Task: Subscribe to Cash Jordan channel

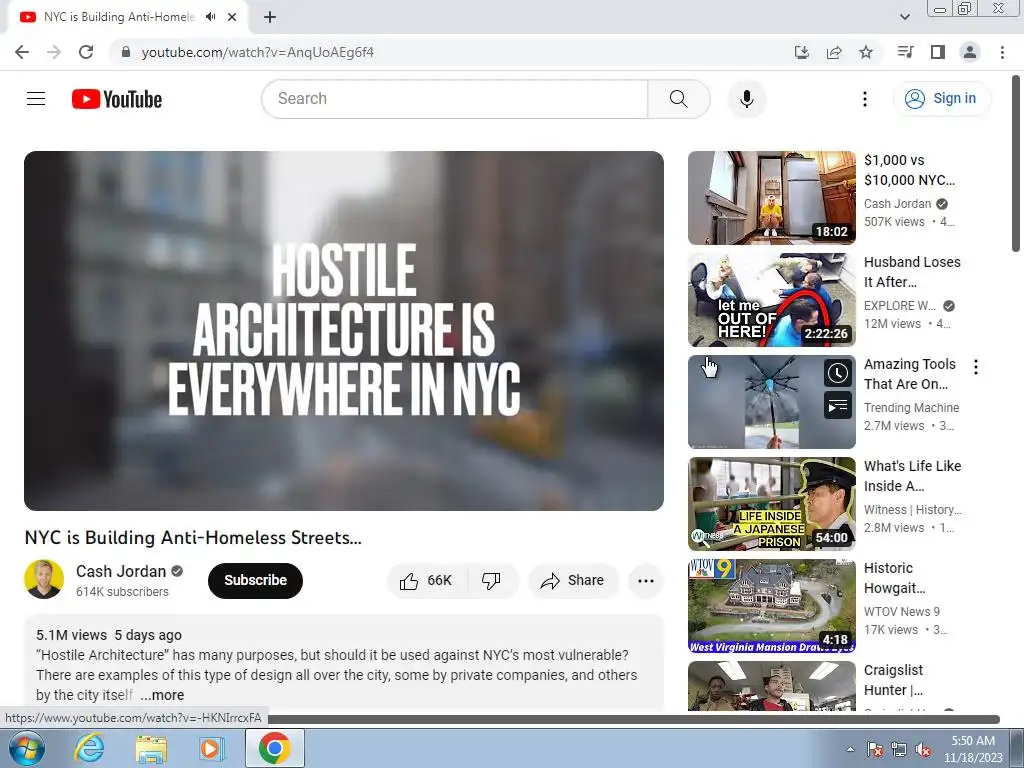Action: (255, 581)
